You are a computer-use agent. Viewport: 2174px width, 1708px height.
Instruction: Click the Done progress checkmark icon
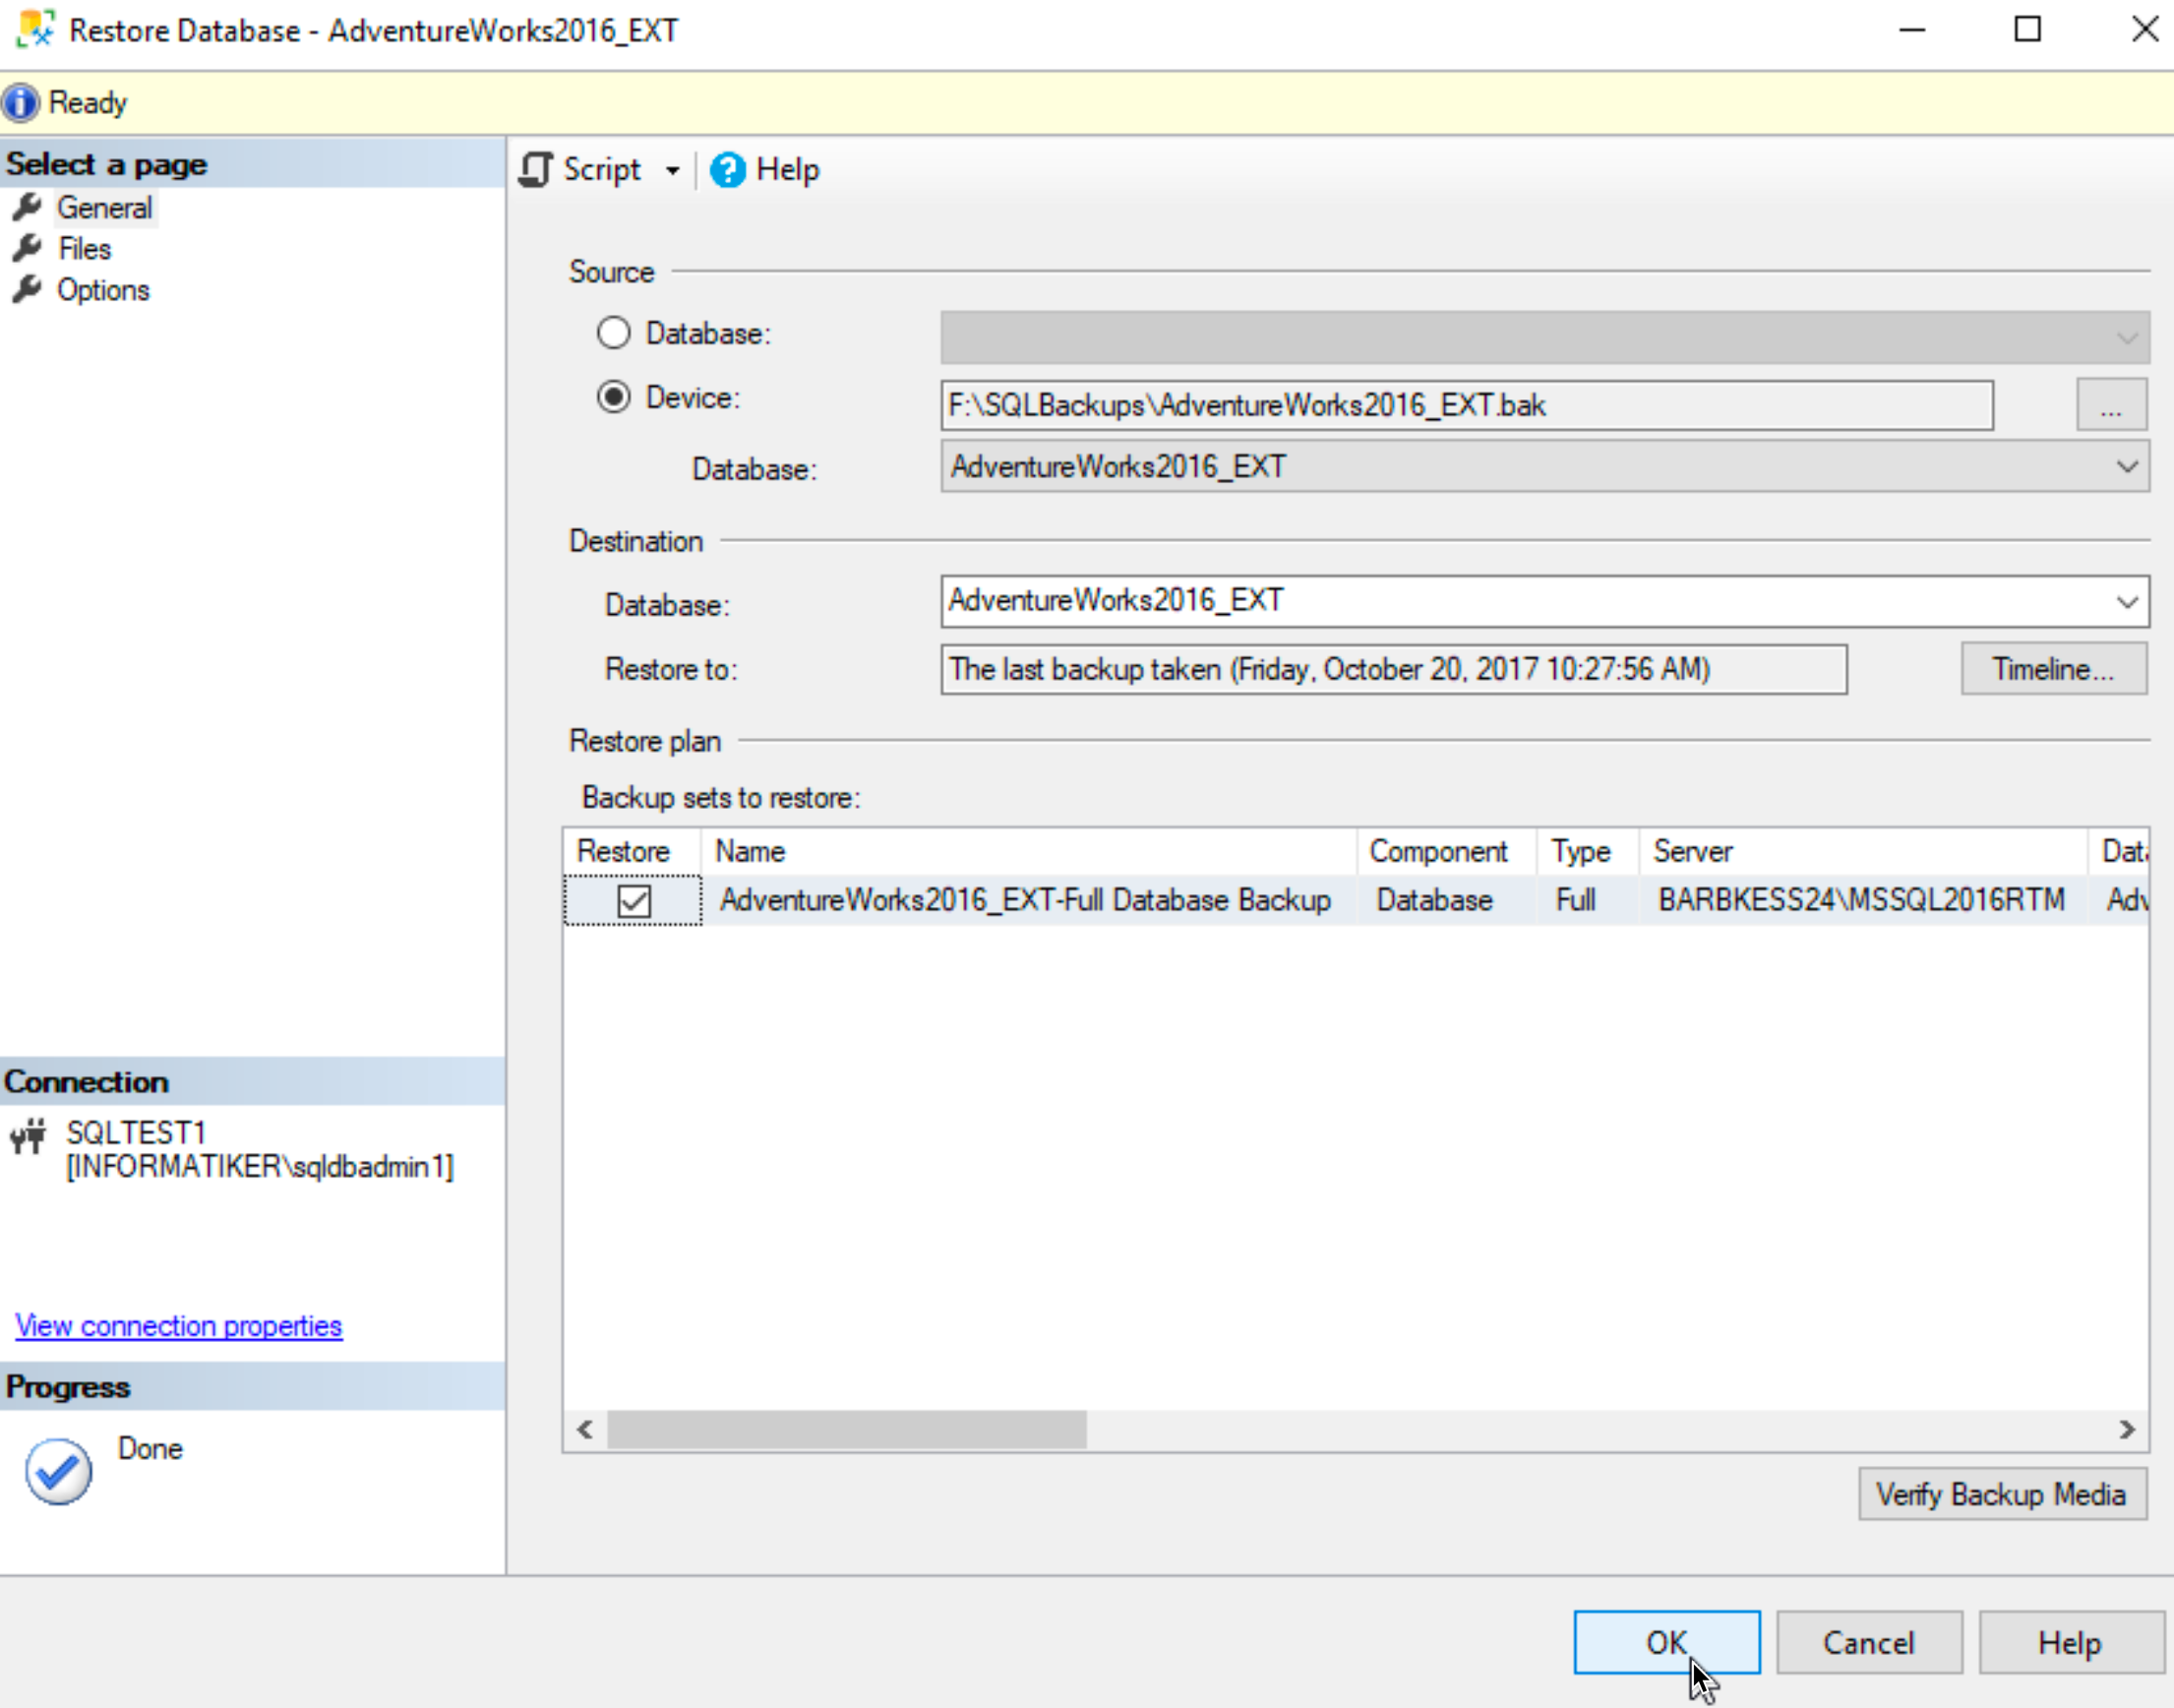tap(58, 1470)
